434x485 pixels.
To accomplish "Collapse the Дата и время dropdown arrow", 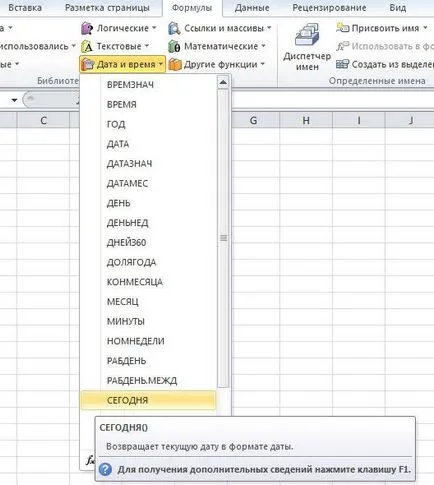I will tap(161, 64).
